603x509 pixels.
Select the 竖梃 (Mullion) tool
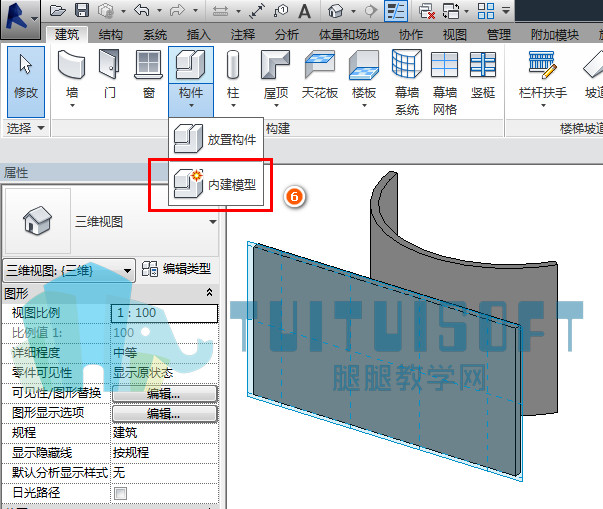483,75
